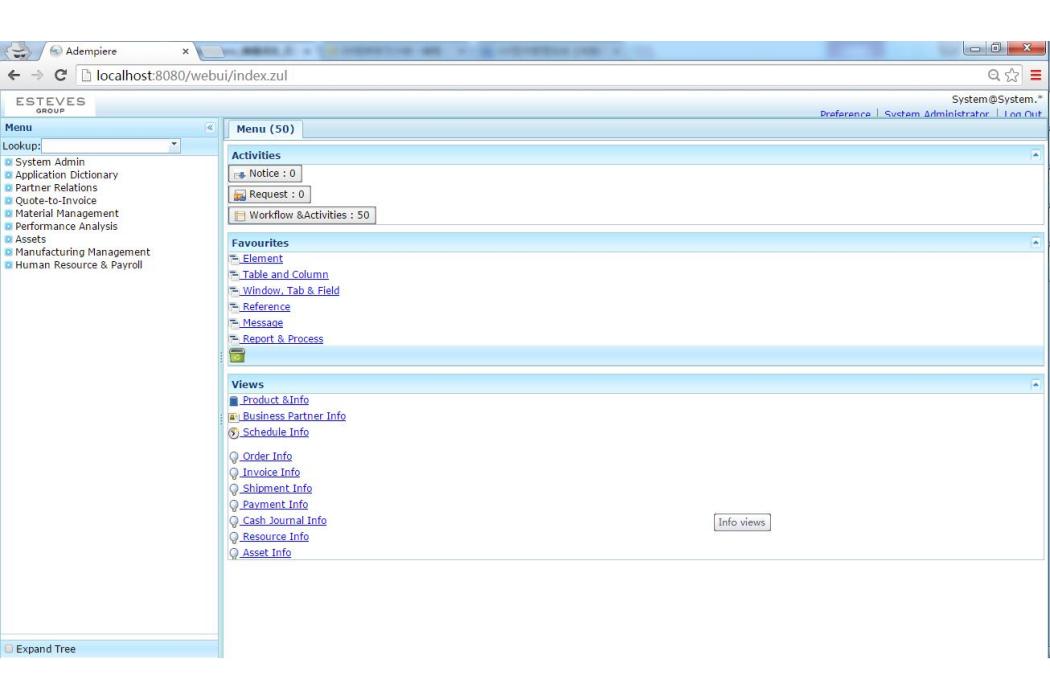Click the green recycle bin icon under Favourites
The image size is (1050, 700).
[237, 356]
